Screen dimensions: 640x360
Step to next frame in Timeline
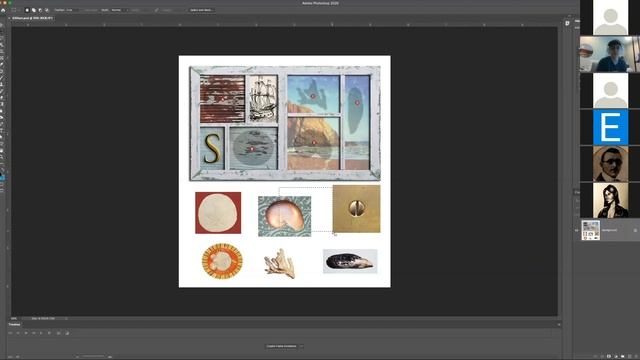[33, 333]
